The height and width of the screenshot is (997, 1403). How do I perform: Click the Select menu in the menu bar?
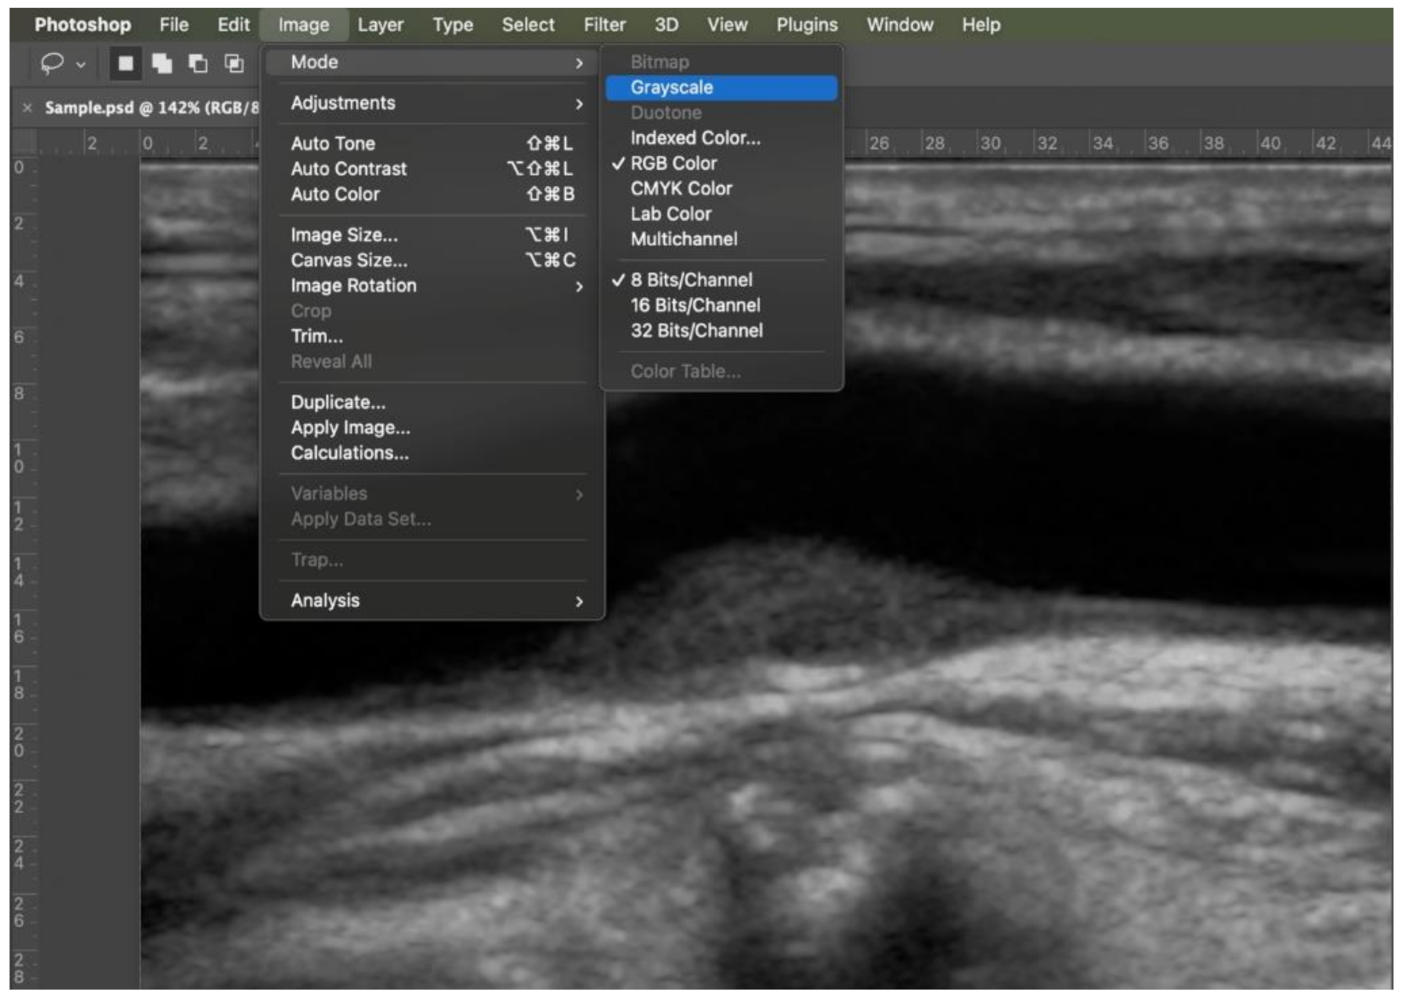pos(528,24)
